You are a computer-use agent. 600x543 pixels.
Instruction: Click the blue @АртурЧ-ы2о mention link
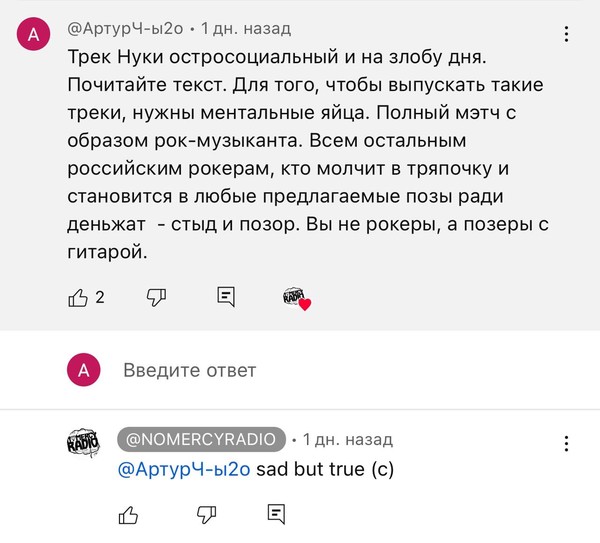click(184, 469)
